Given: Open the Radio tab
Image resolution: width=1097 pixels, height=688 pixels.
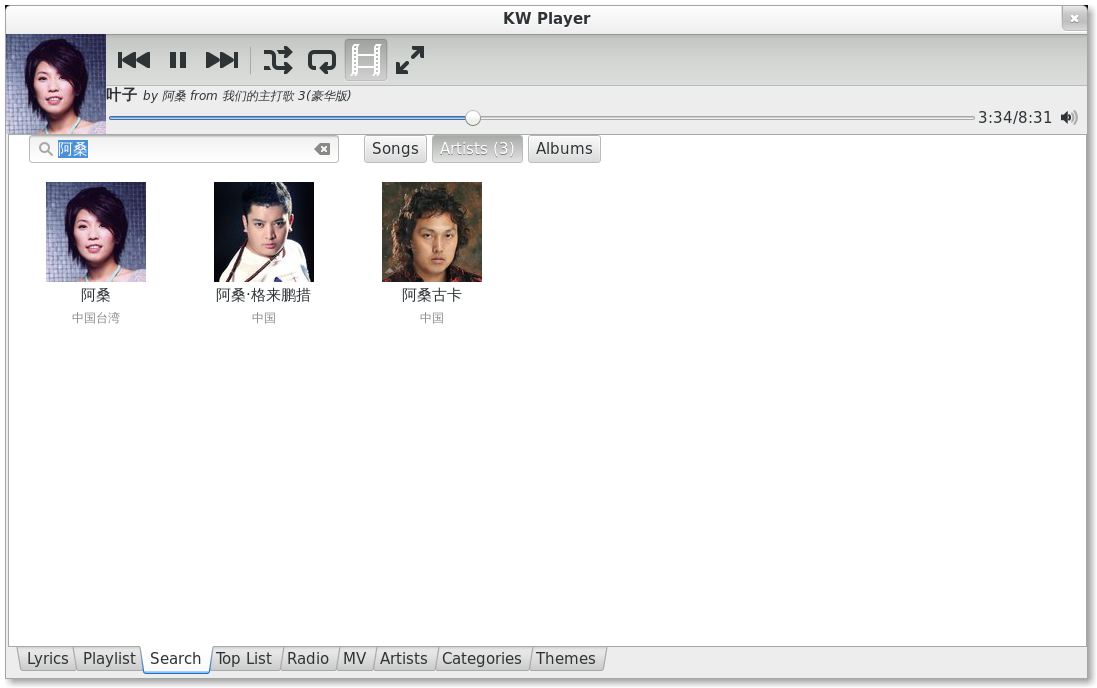Looking at the screenshot, I should 308,659.
